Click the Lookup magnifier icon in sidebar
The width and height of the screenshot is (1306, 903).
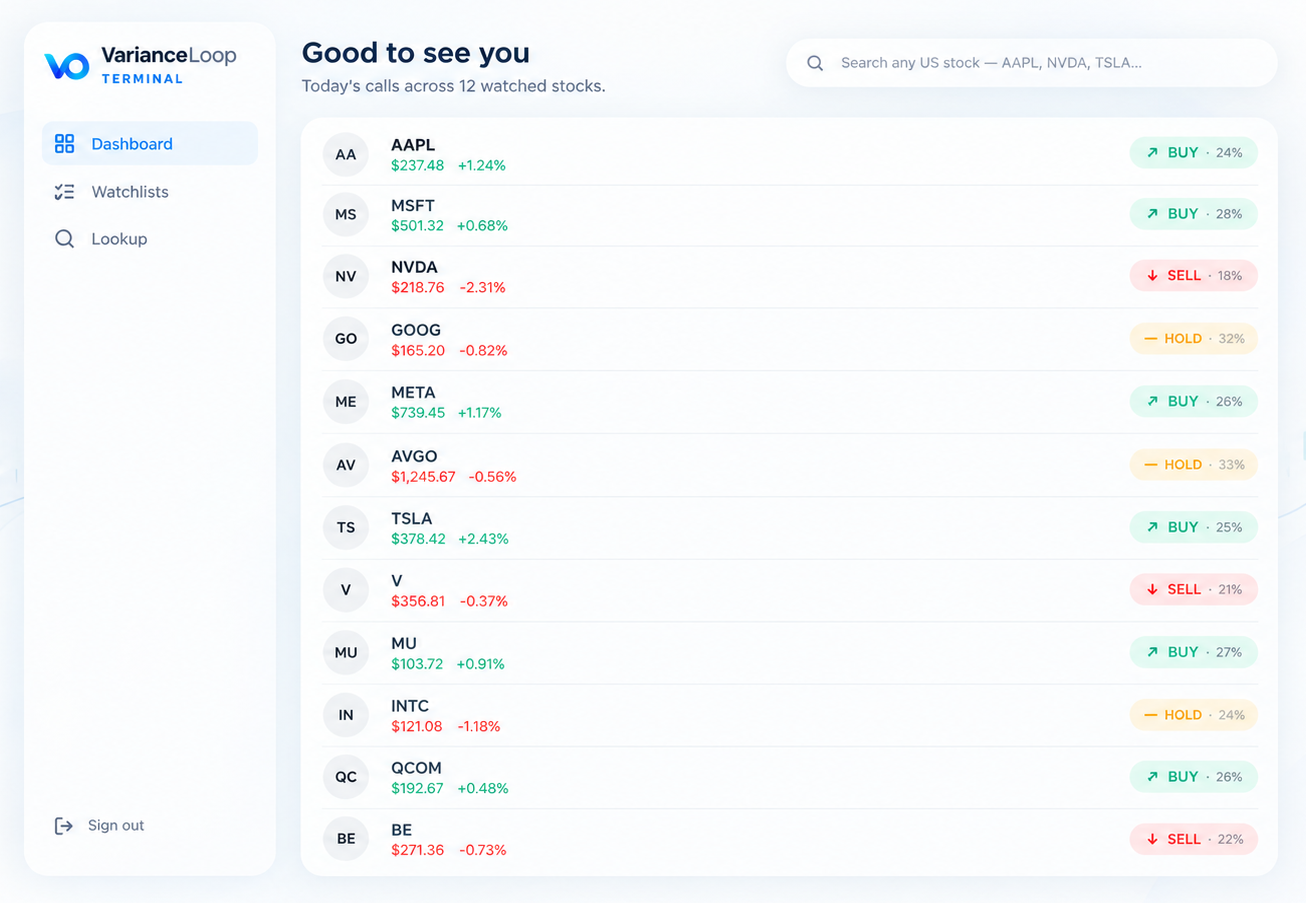tap(65, 239)
